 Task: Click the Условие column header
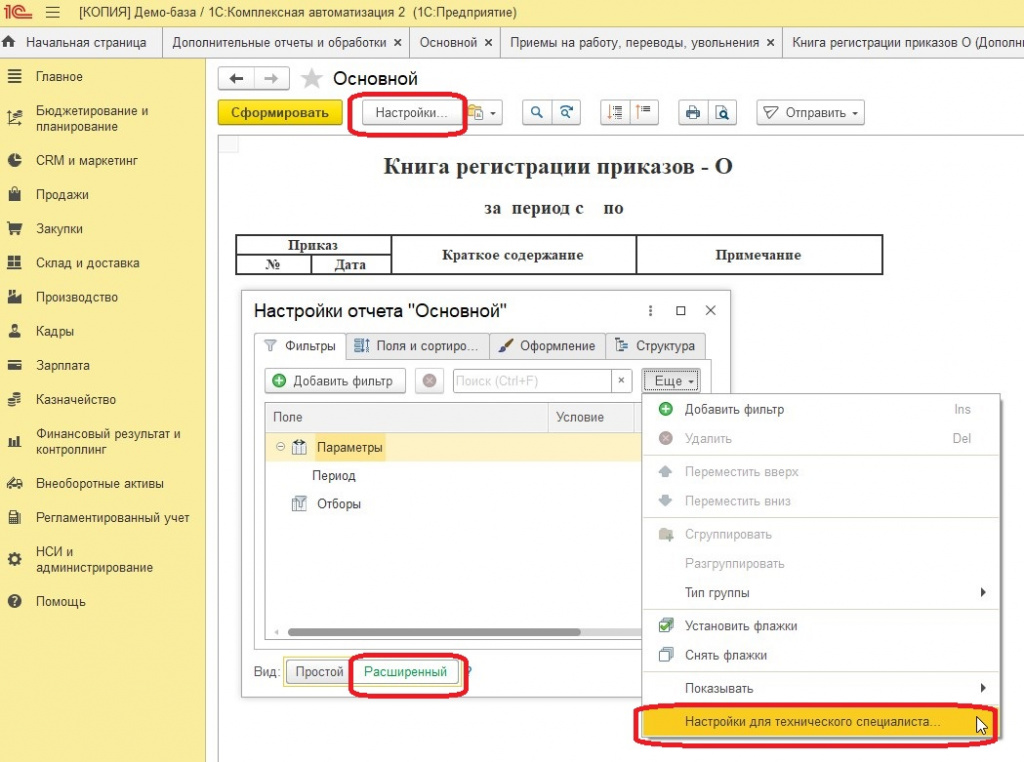click(591, 417)
